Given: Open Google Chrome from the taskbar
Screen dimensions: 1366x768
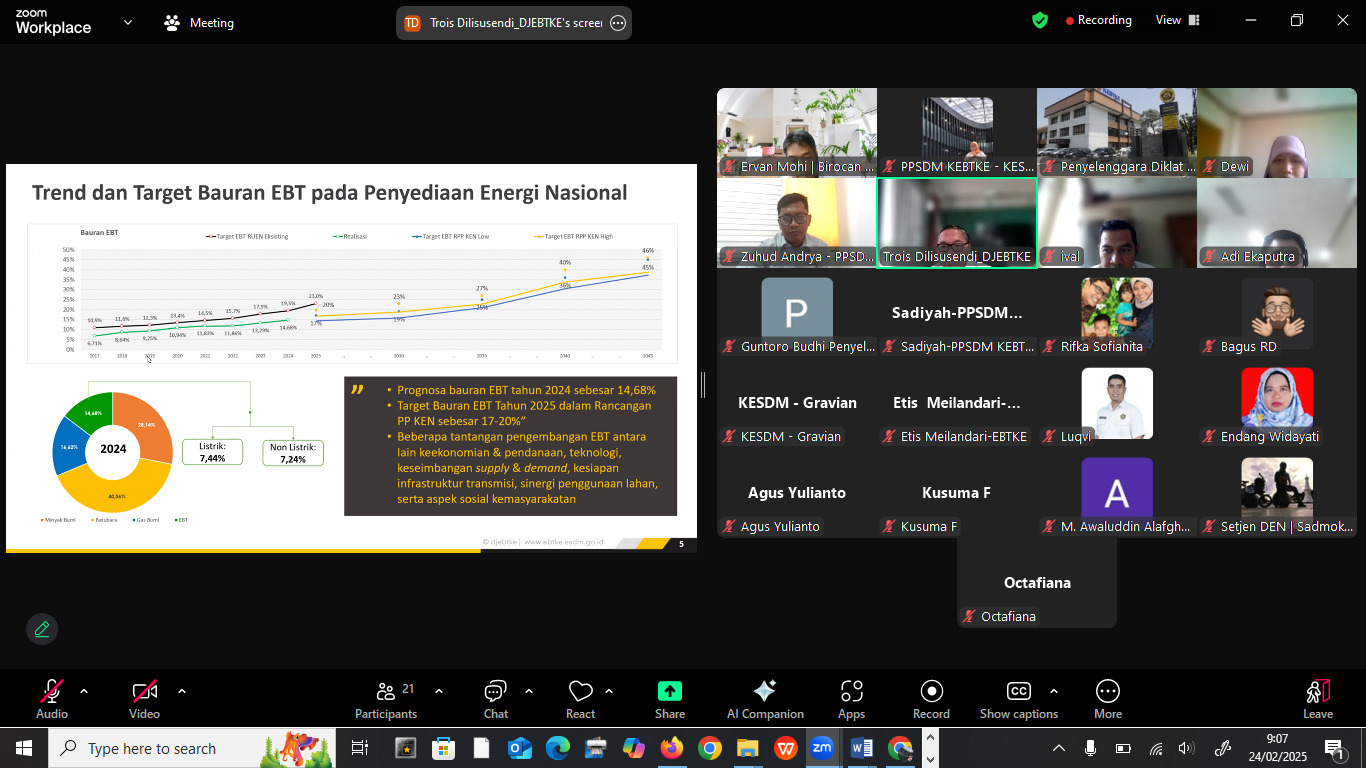Looking at the screenshot, I should [710, 748].
